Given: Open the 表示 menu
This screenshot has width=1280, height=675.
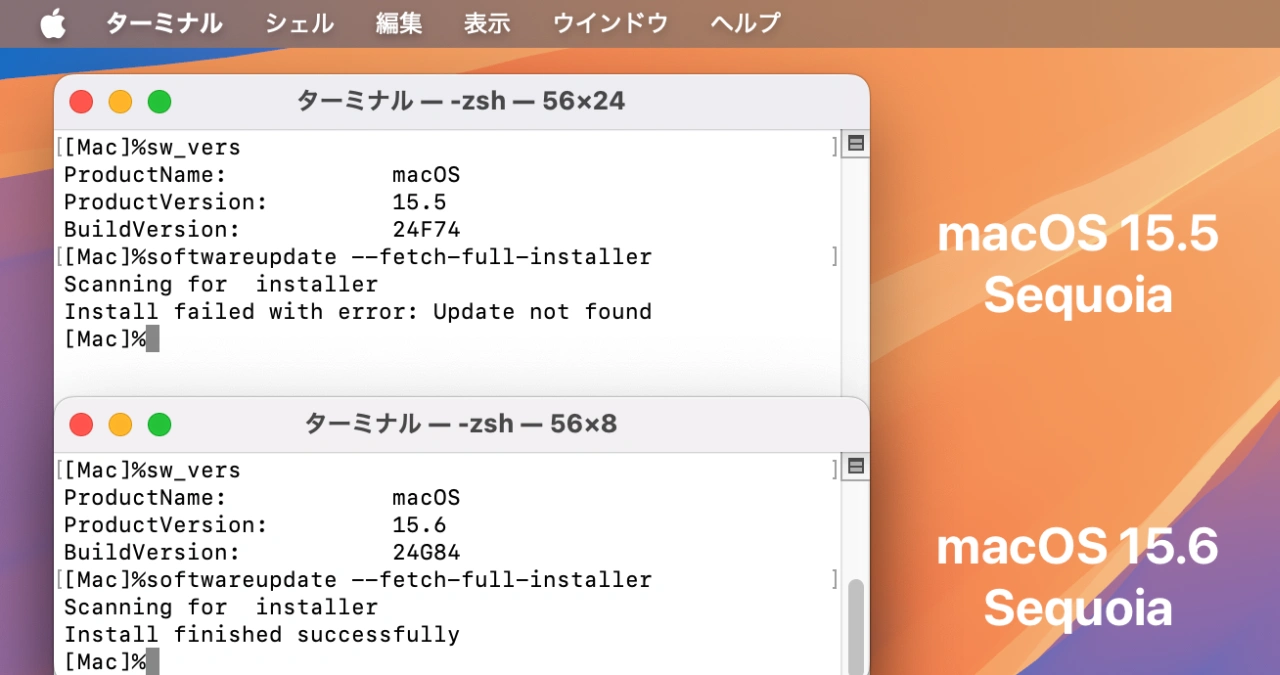Looking at the screenshot, I should tap(486, 22).
